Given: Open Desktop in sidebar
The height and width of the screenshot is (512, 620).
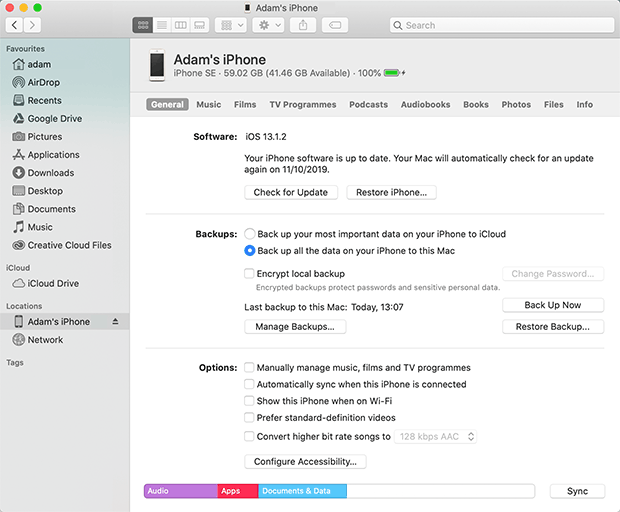Looking at the screenshot, I should (65, 191).
